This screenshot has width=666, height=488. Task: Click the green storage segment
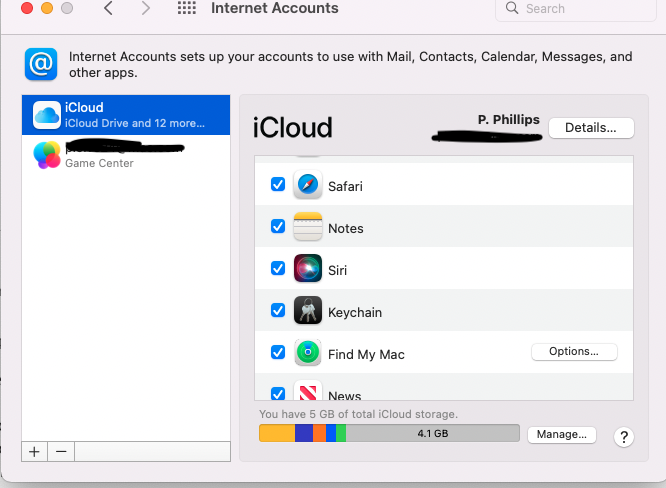click(341, 433)
